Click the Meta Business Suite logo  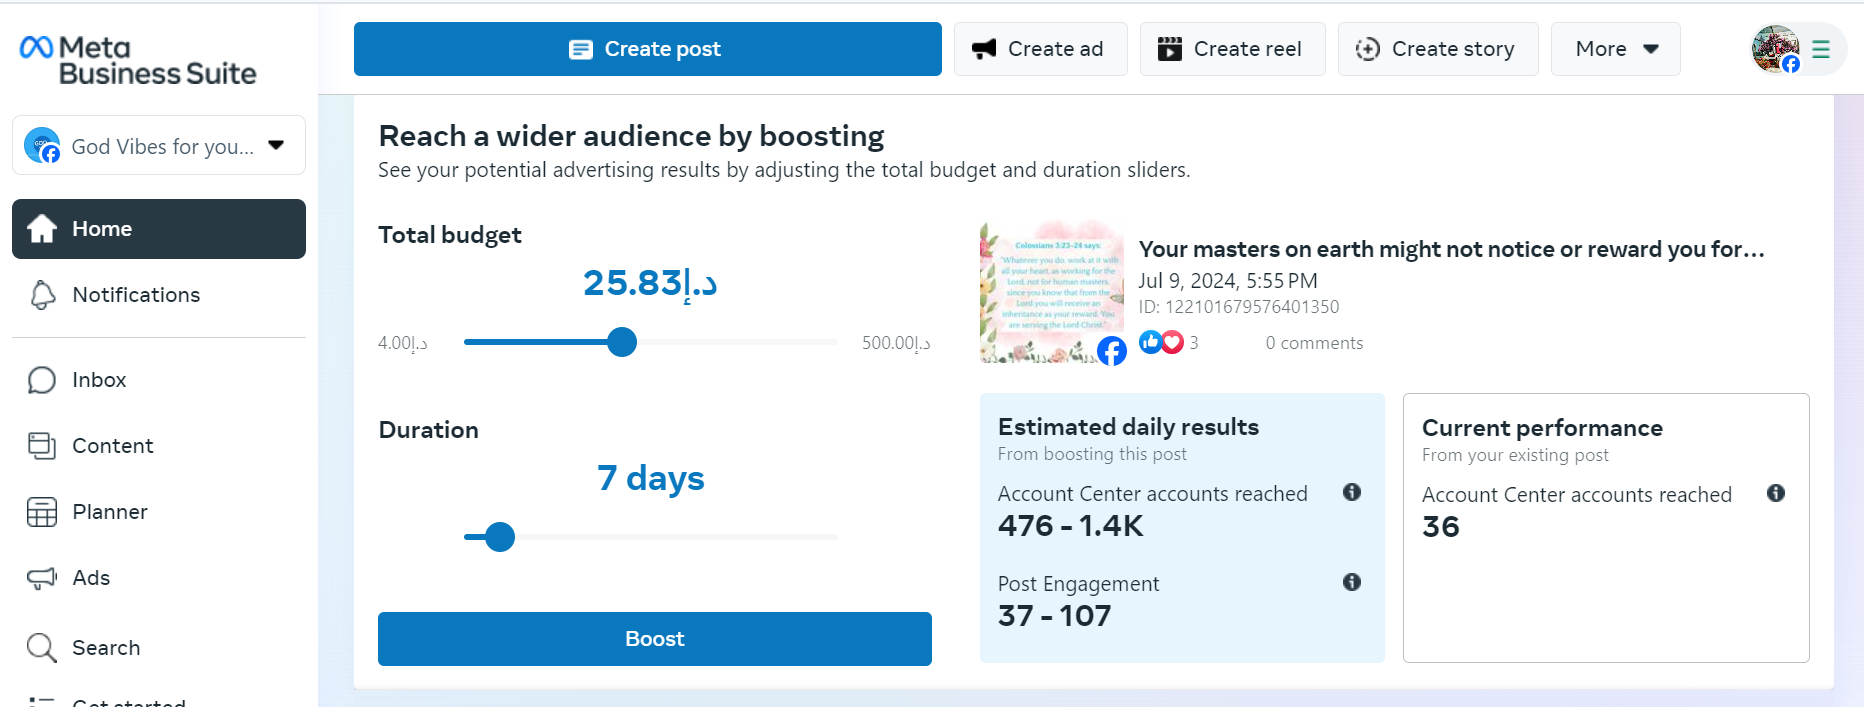(x=137, y=60)
